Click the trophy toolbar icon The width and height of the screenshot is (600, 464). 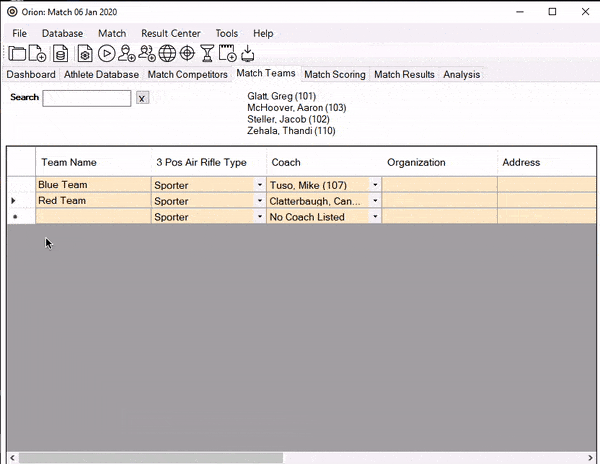(x=207, y=54)
